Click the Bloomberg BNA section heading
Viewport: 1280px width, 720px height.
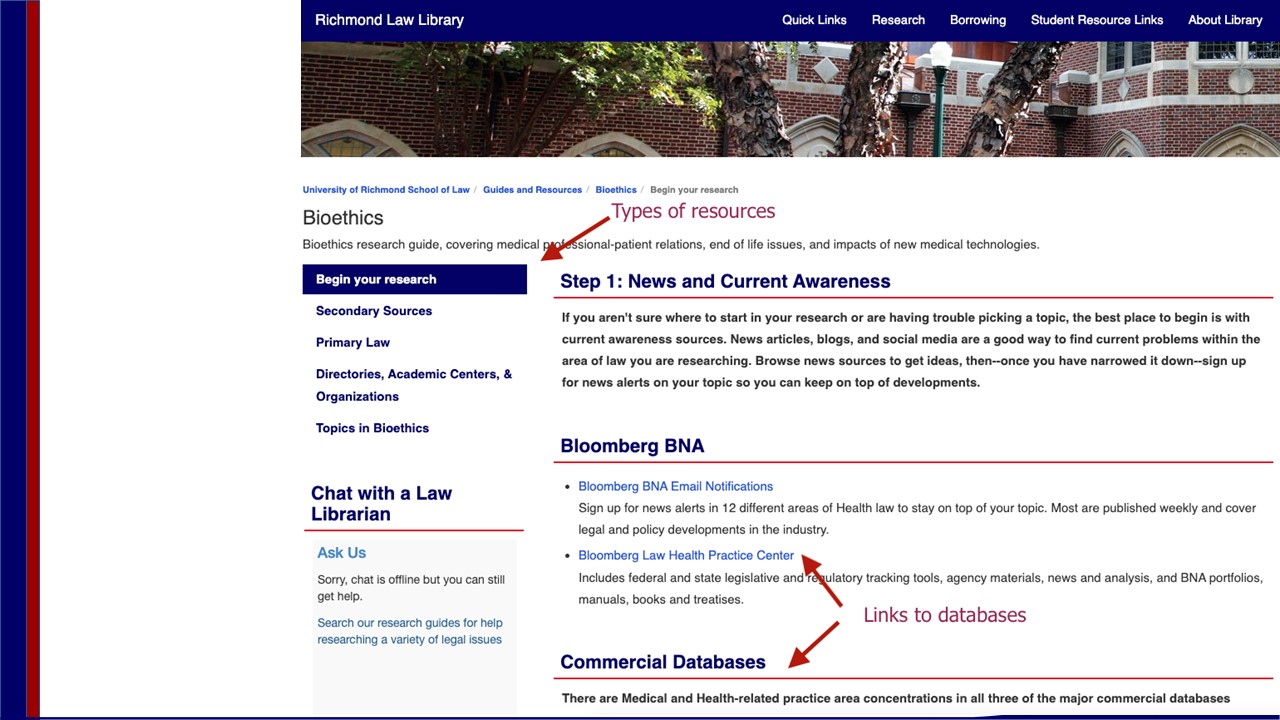[x=632, y=446]
